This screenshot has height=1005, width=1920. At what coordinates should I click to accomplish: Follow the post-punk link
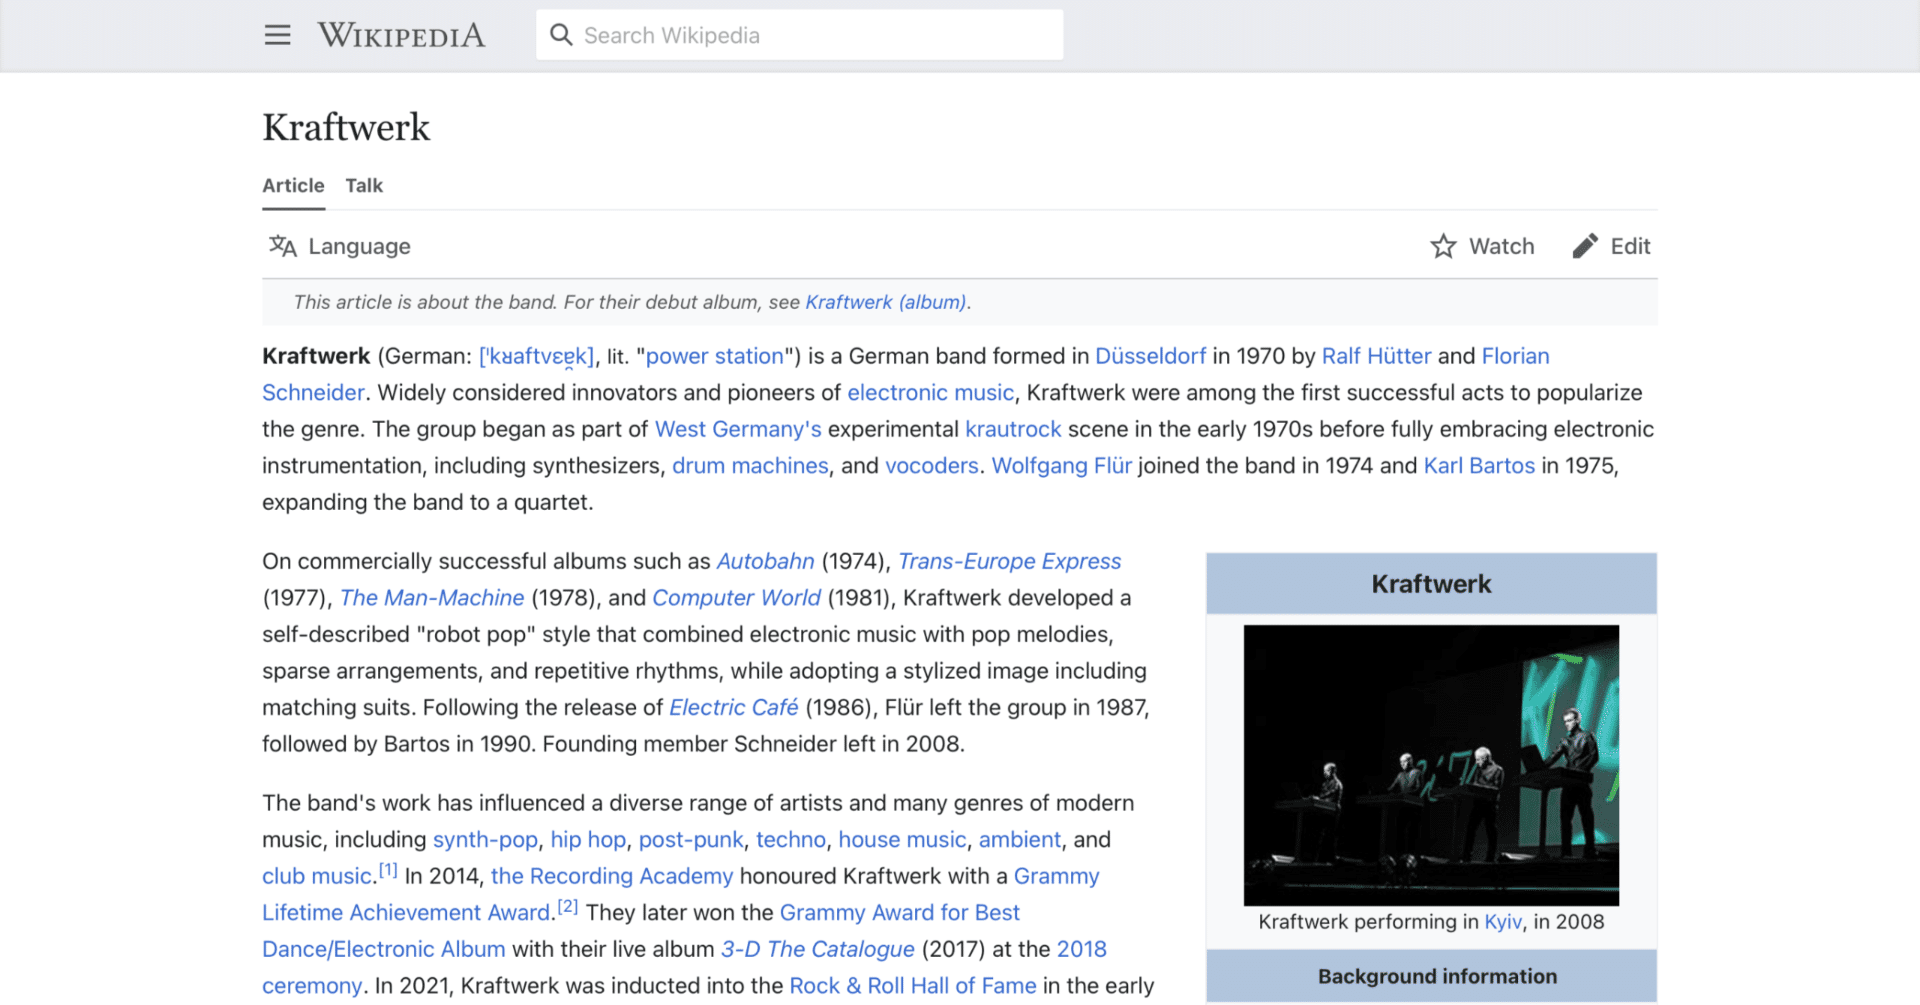691,840
